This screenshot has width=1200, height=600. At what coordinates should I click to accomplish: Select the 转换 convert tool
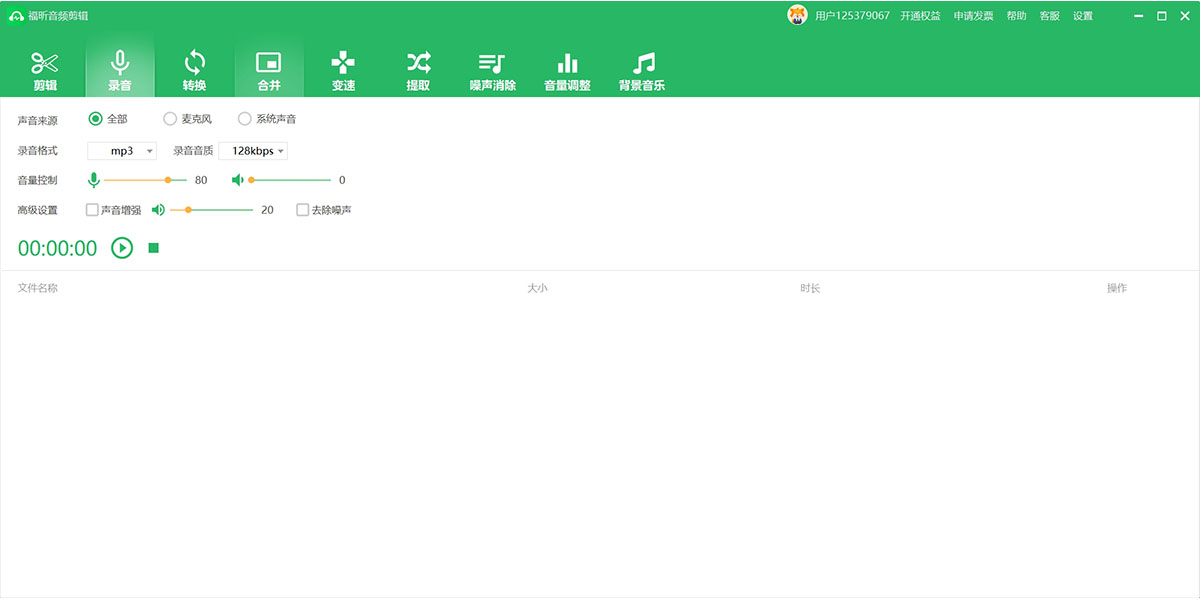pyautogui.click(x=194, y=70)
